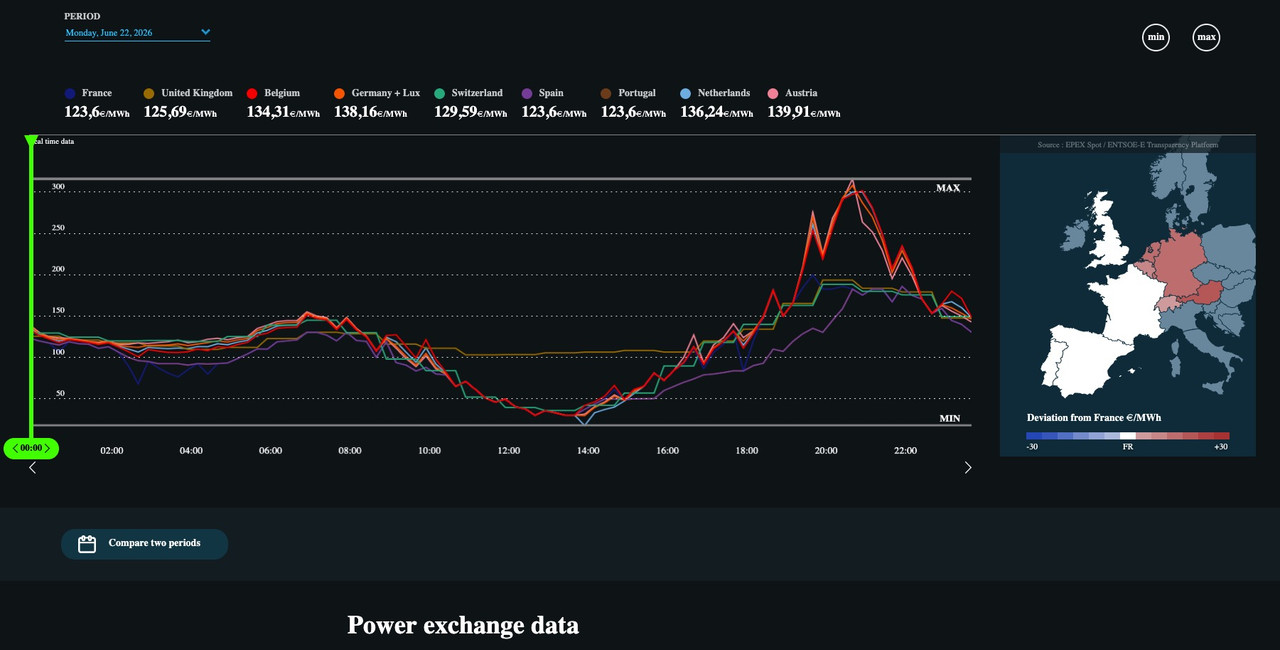1280x650 pixels.
Task: Toggle Portugal series brown dot
Action: (607, 93)
